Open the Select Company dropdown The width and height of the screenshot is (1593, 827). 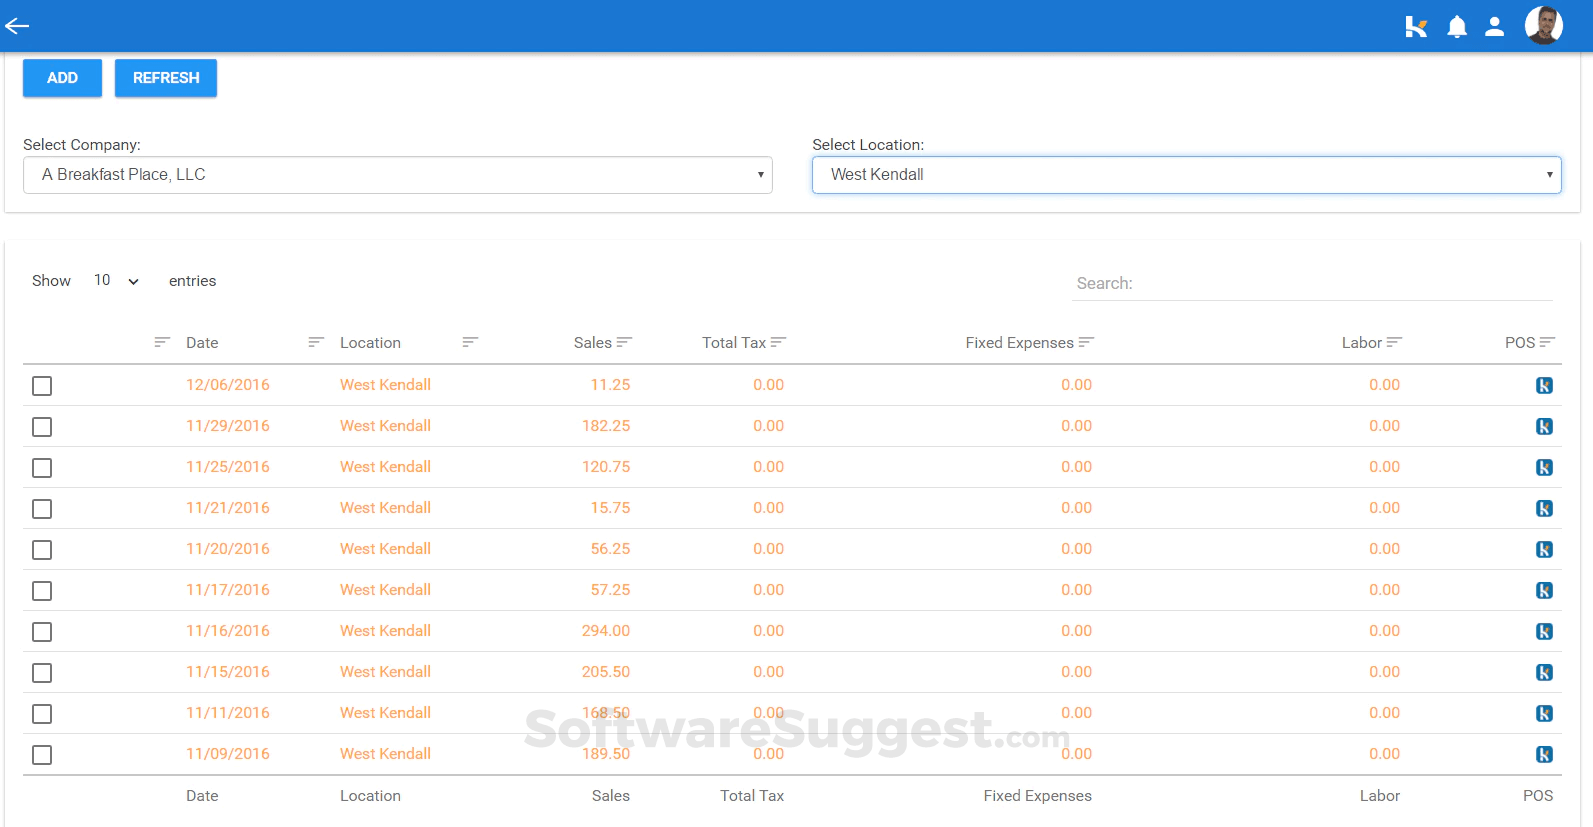pyautogui.click(x=397, y=175)
